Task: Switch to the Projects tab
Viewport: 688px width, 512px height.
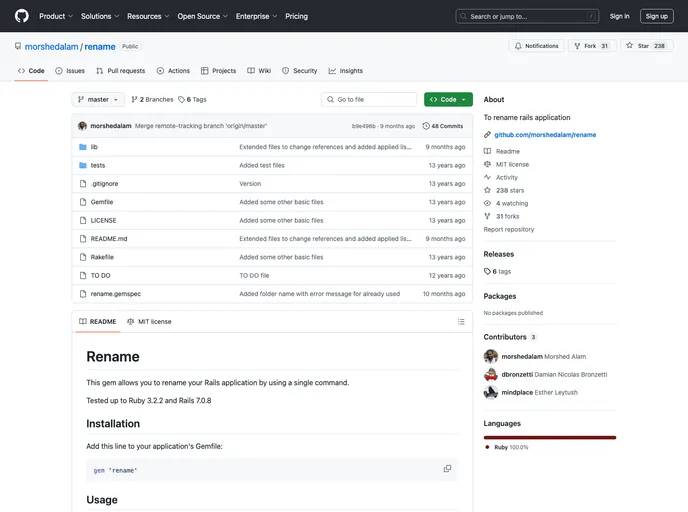Action: click(218, 71)
